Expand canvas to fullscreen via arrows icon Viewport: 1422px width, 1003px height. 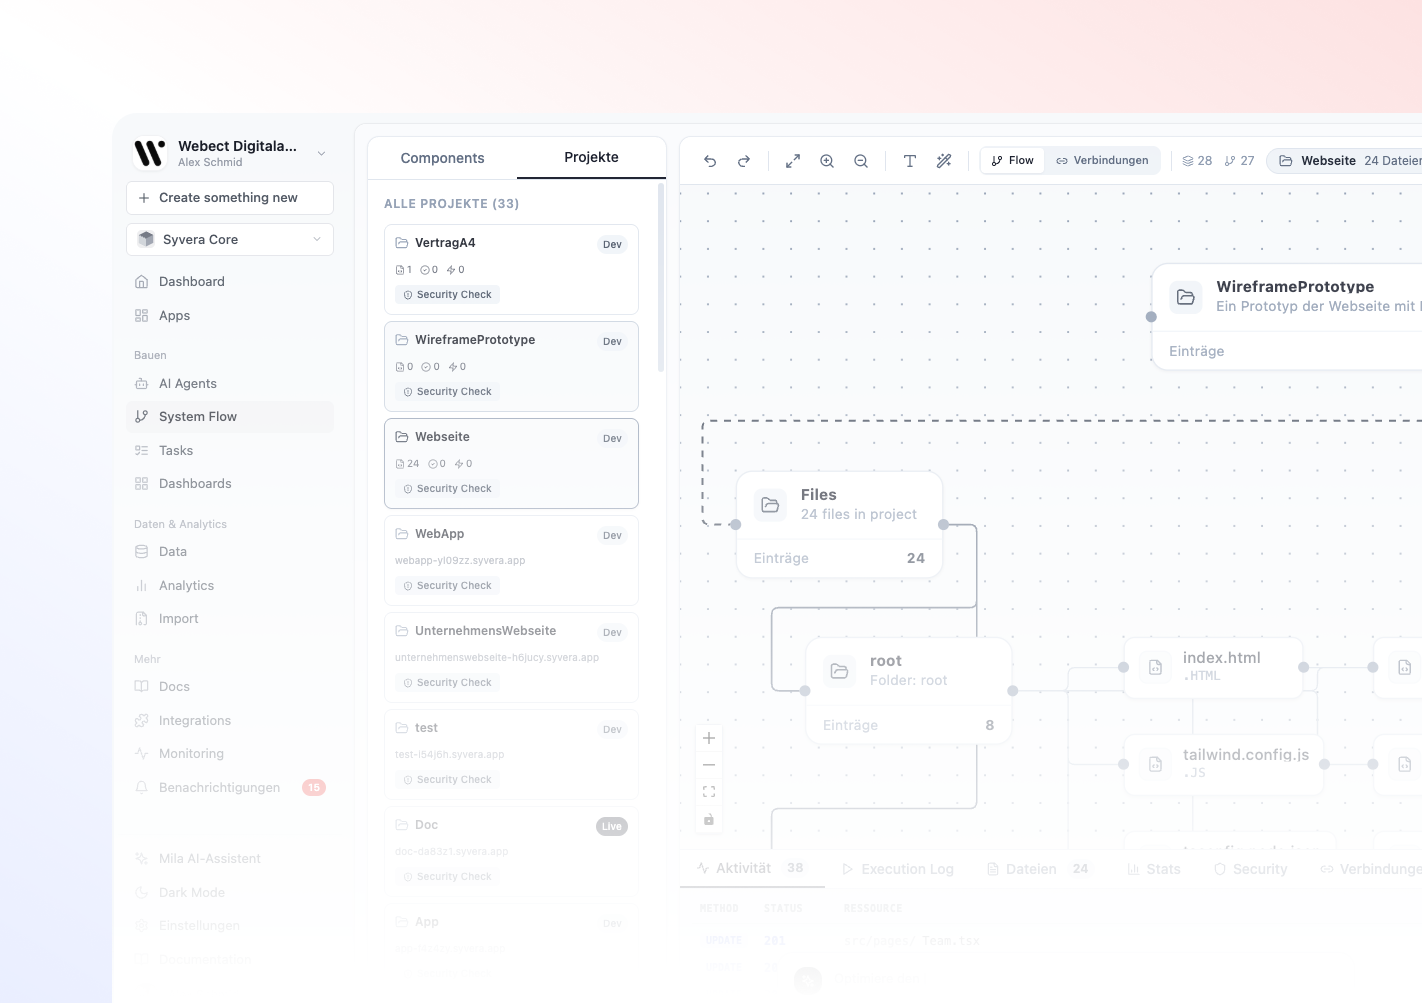pos(793,161)
